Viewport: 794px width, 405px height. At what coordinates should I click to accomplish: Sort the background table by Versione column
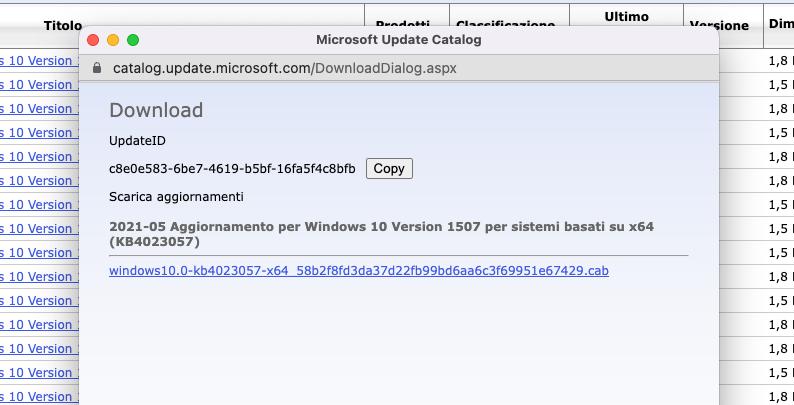719,25
